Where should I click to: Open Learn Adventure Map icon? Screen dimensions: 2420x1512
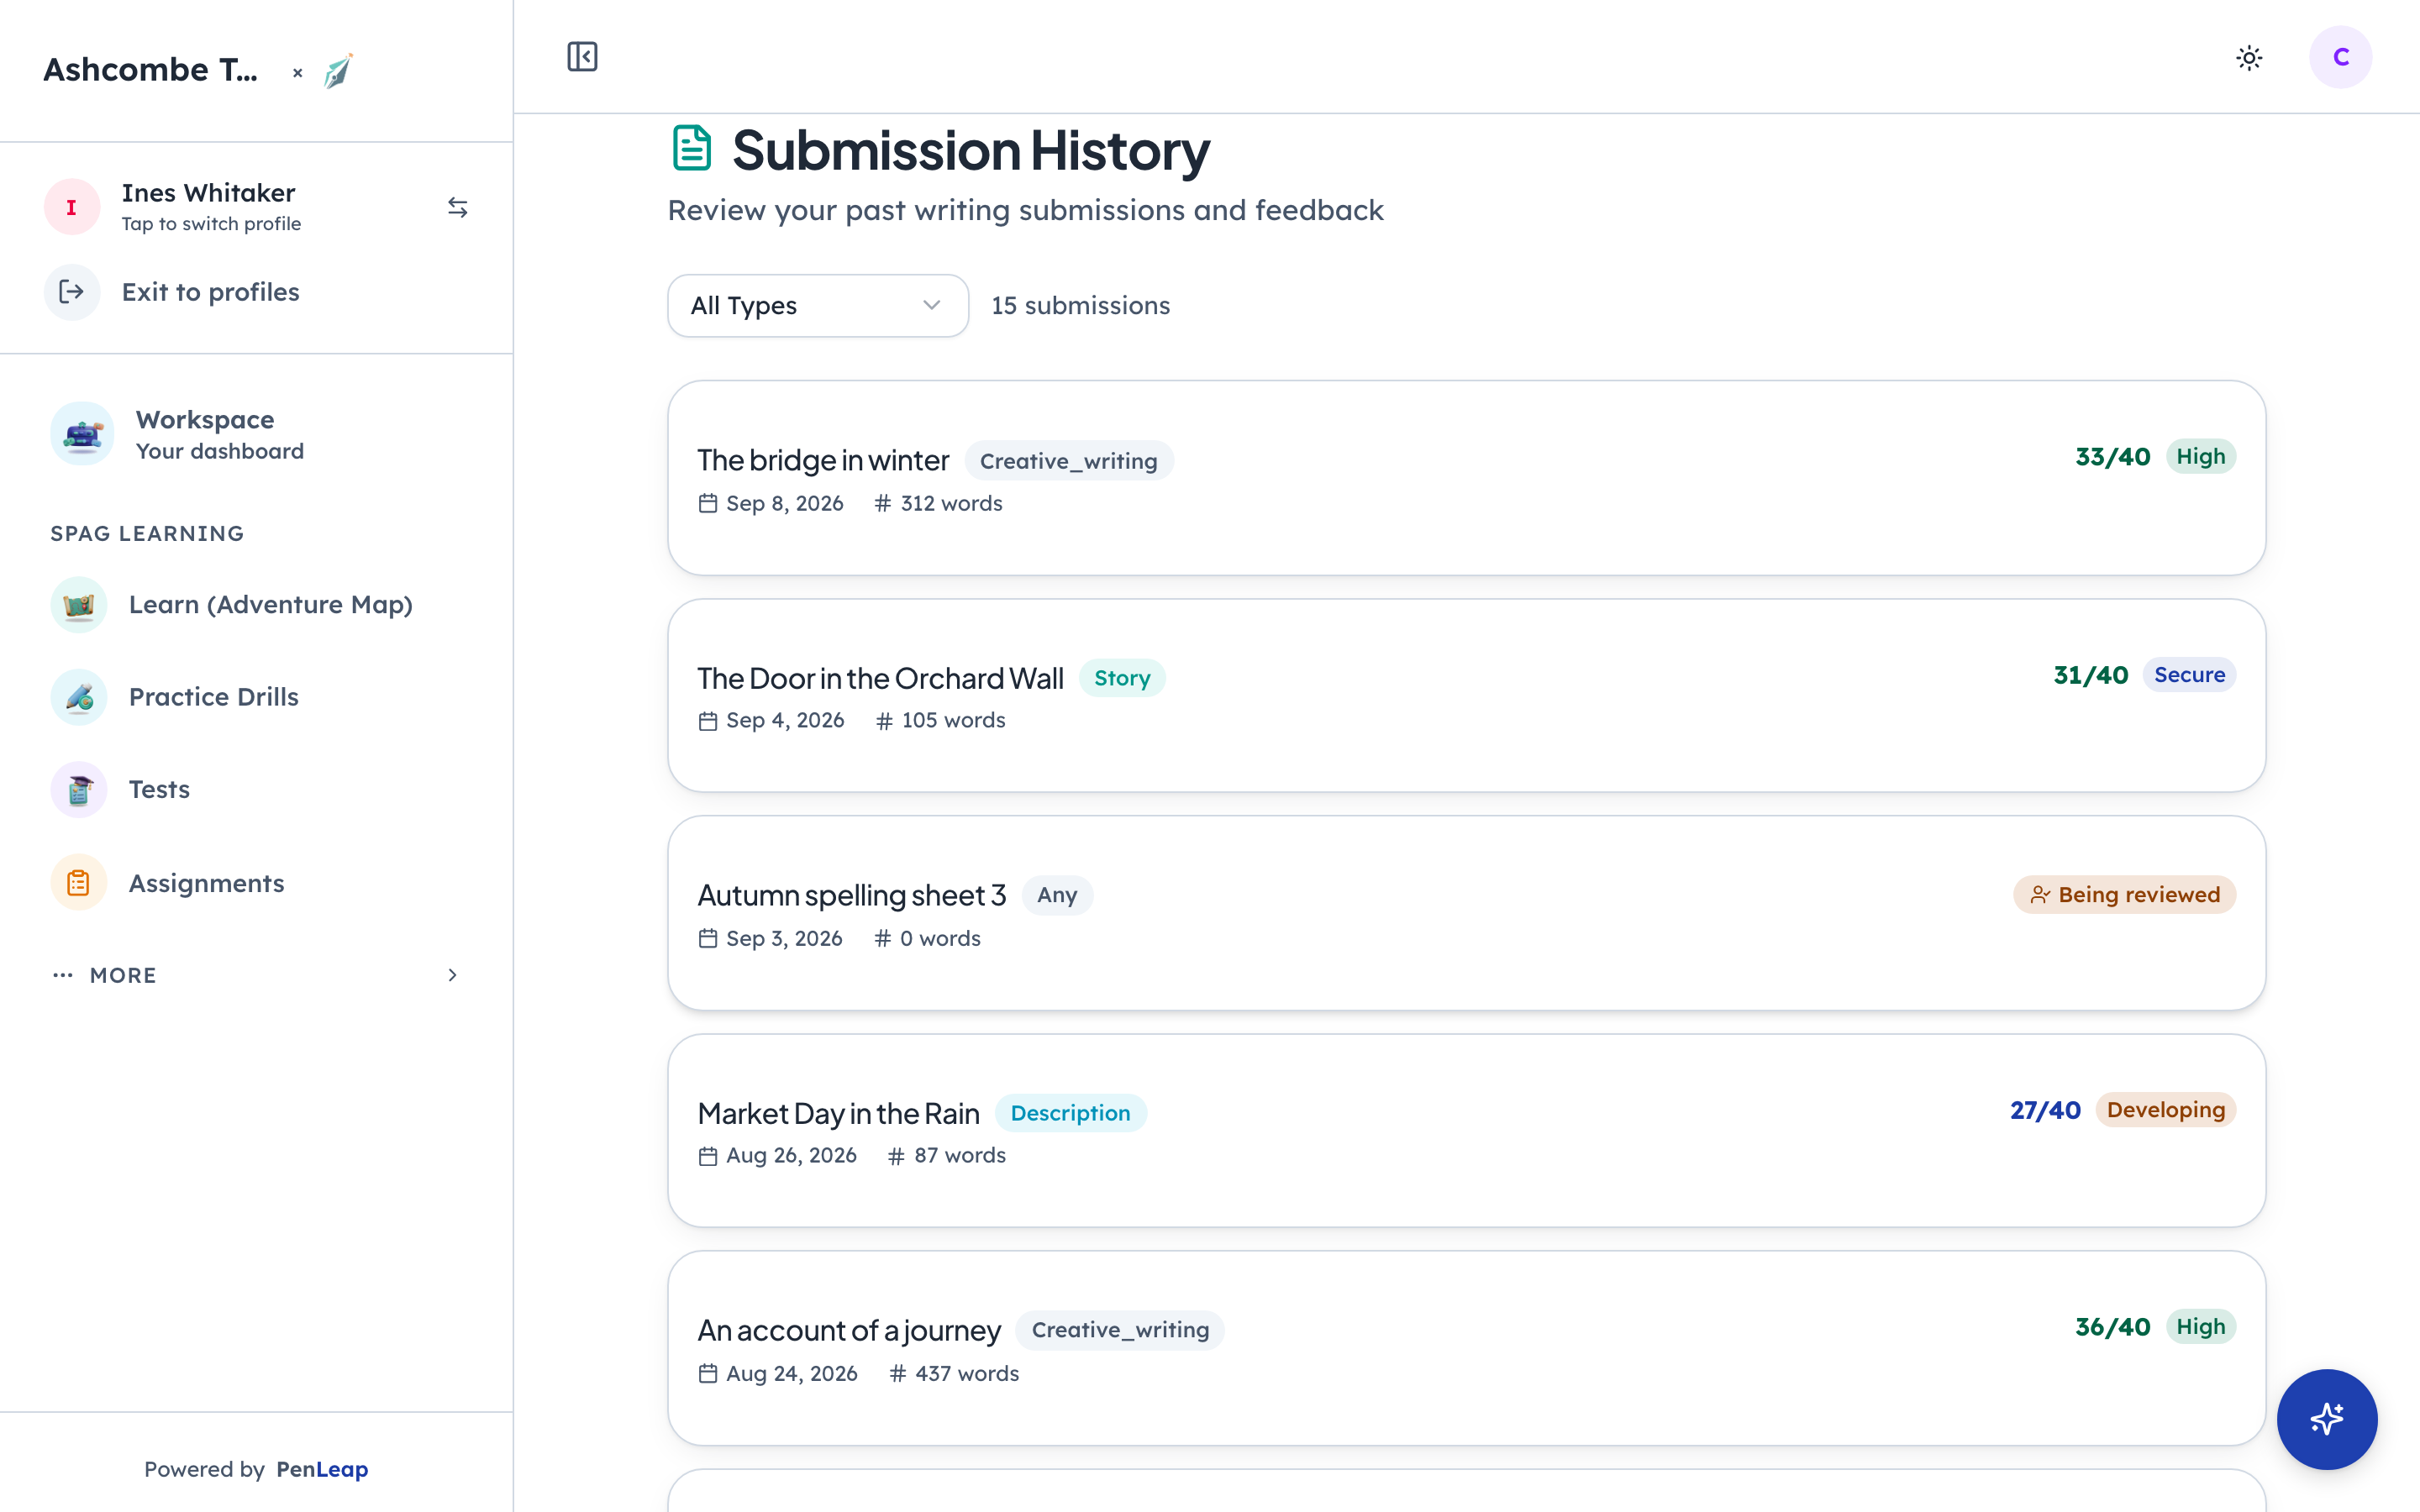tap(79, 605)
